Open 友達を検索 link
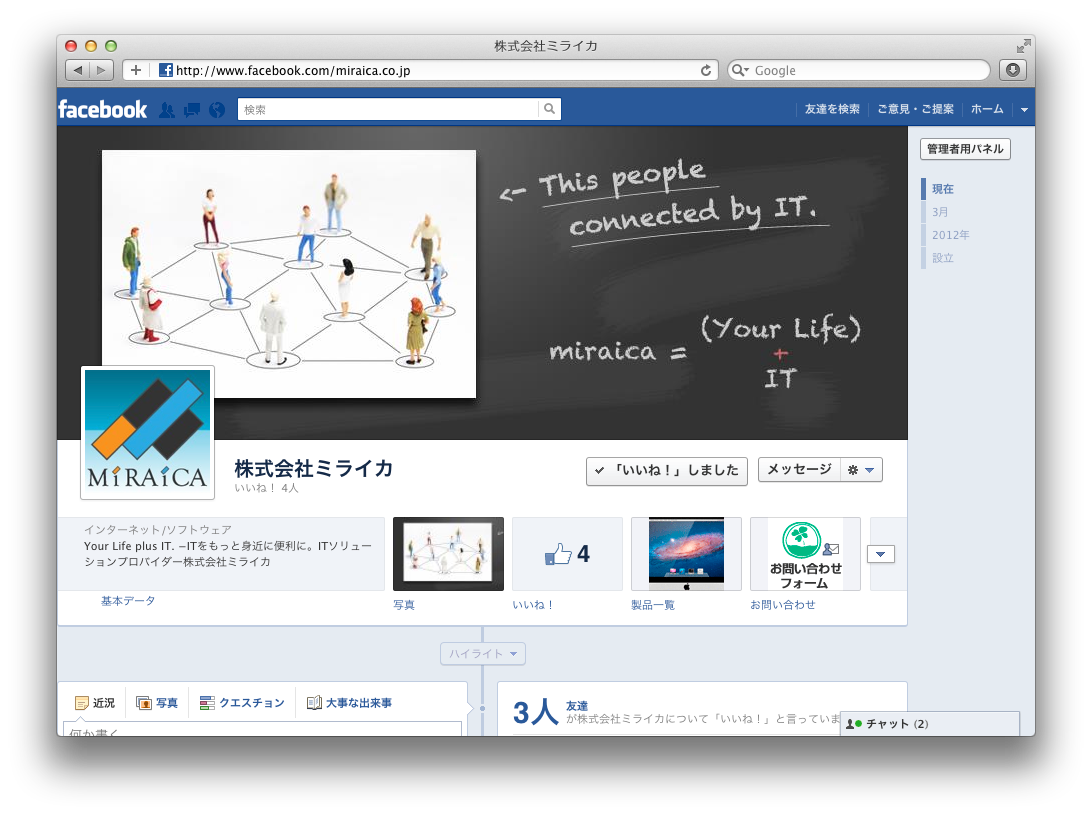The image size is (1092, 815). tap(832, 109)
